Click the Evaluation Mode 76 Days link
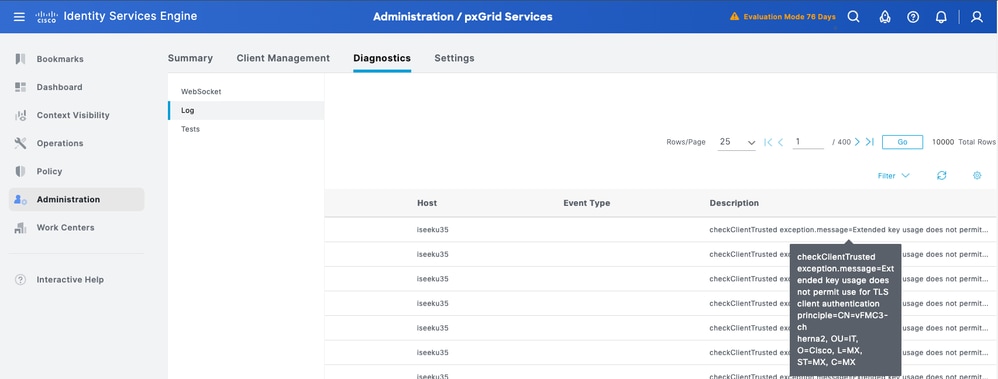 pos(789,17)
